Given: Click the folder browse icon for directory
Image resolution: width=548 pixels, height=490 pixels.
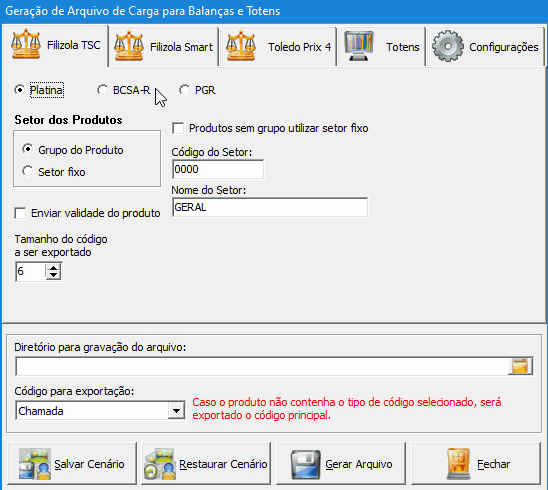Looking at the screenshot, I should pyautogui.click(x=520, y=366).
